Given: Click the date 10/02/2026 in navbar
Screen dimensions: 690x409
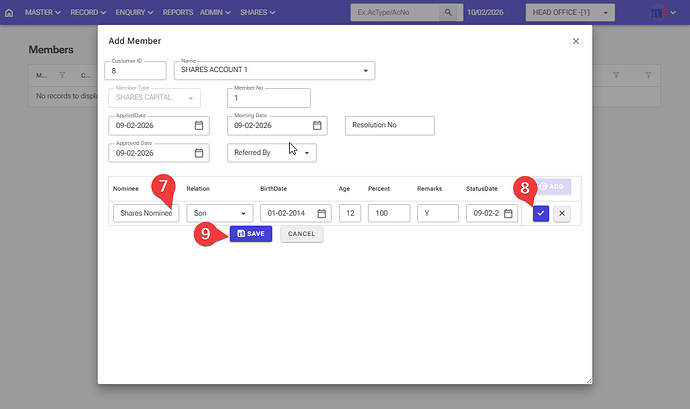Looking at the screenshot, I should [x=485, y=12].
